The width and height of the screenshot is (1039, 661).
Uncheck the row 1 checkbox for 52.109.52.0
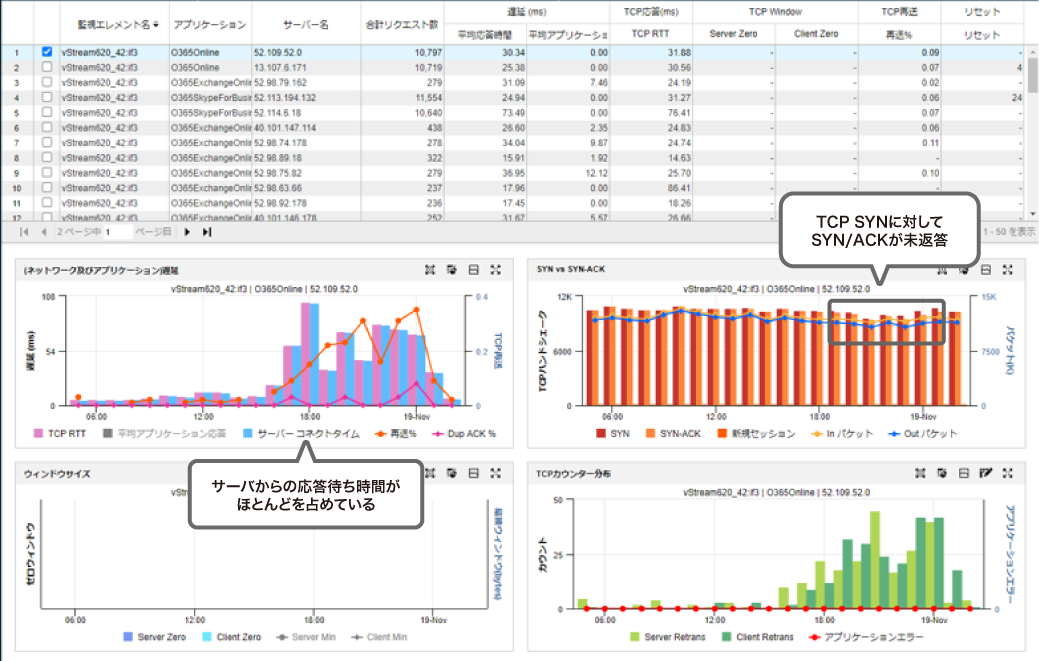(x=47, y=51)
